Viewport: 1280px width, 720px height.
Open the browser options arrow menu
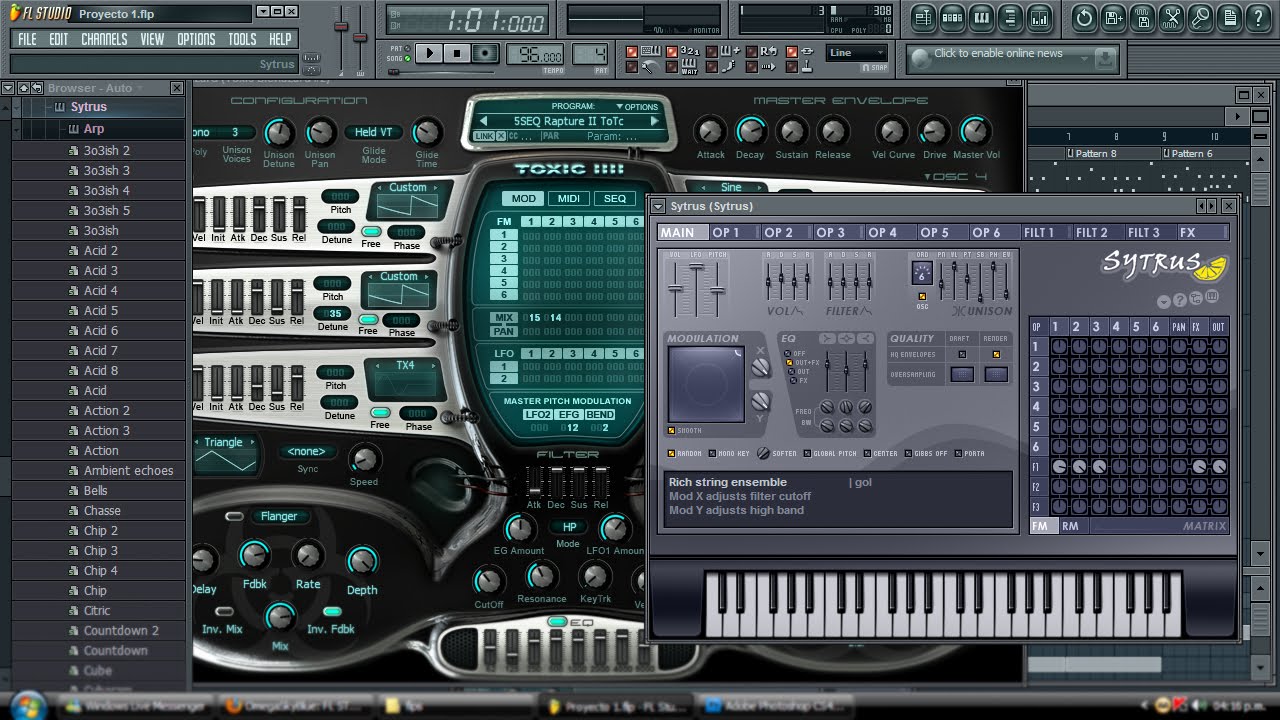pos(8,88)
